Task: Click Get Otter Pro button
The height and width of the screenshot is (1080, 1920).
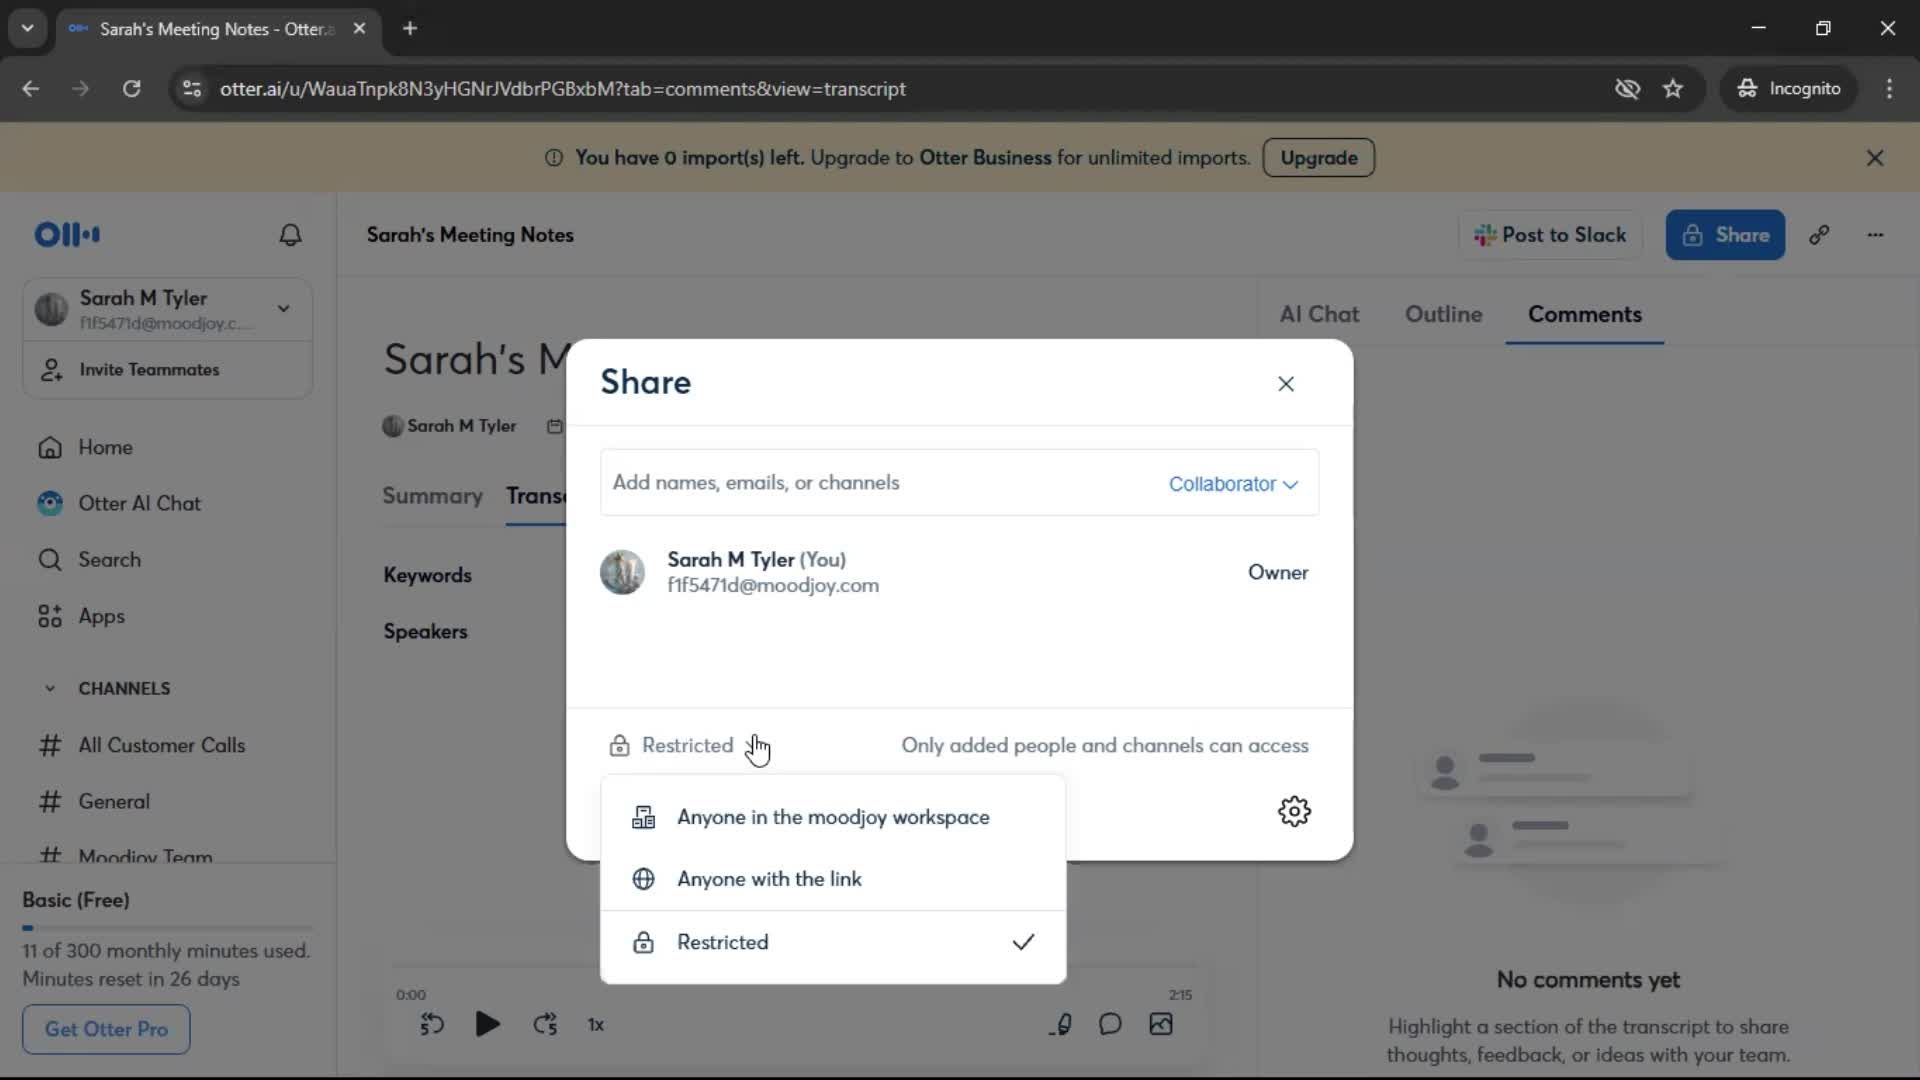Action: [x=106, y=1029]
